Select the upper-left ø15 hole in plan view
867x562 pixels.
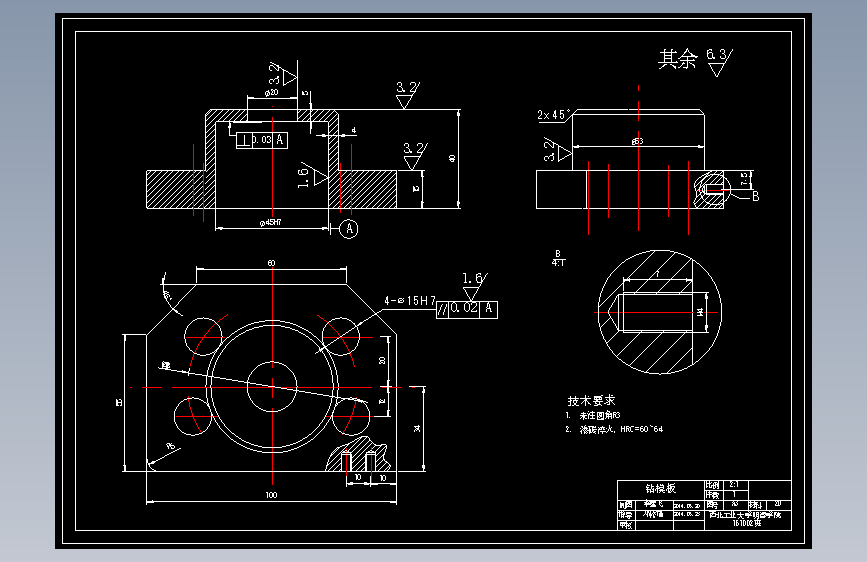203,336
